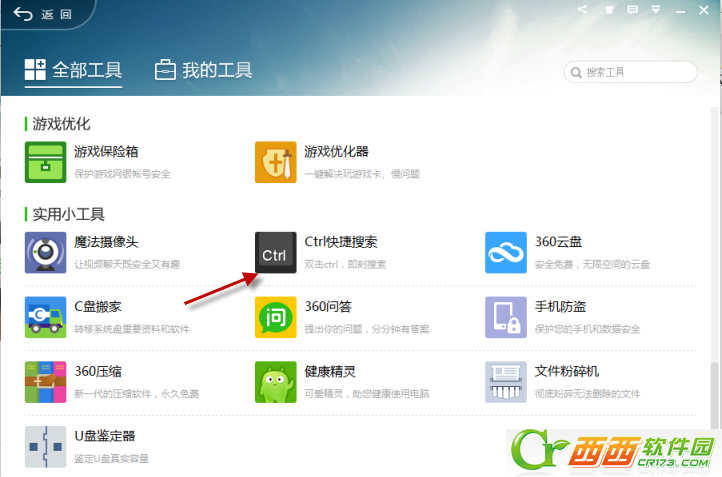Click the share icon in title bar

[x=582, y=9]
